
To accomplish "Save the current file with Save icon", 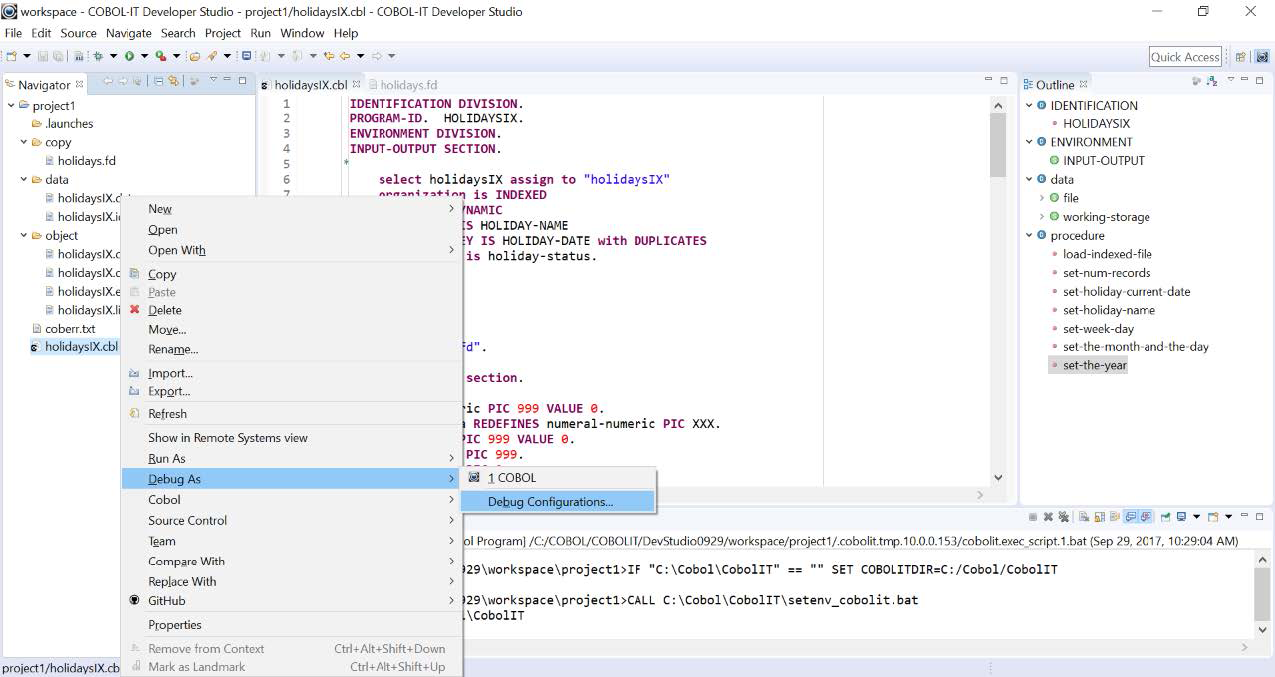I will pos(44,57).
